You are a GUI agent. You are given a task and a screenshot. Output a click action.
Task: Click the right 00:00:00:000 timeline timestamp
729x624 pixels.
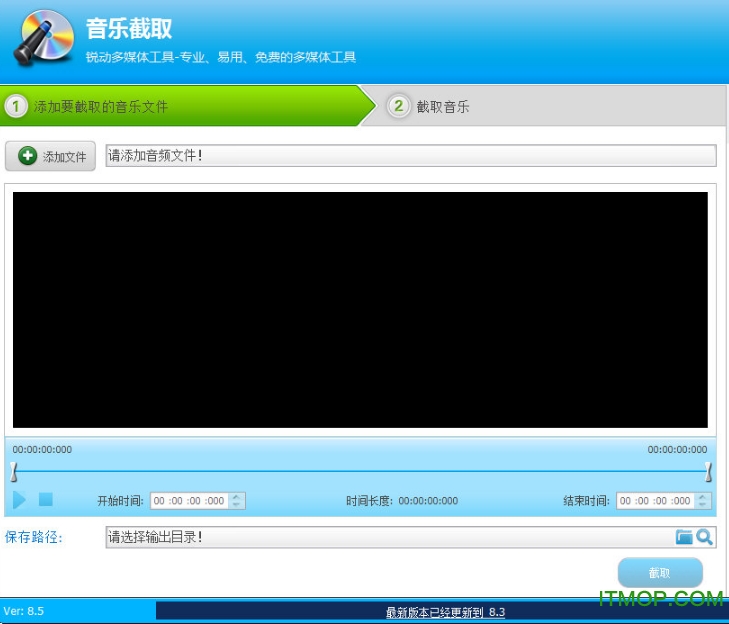point(677,450)
